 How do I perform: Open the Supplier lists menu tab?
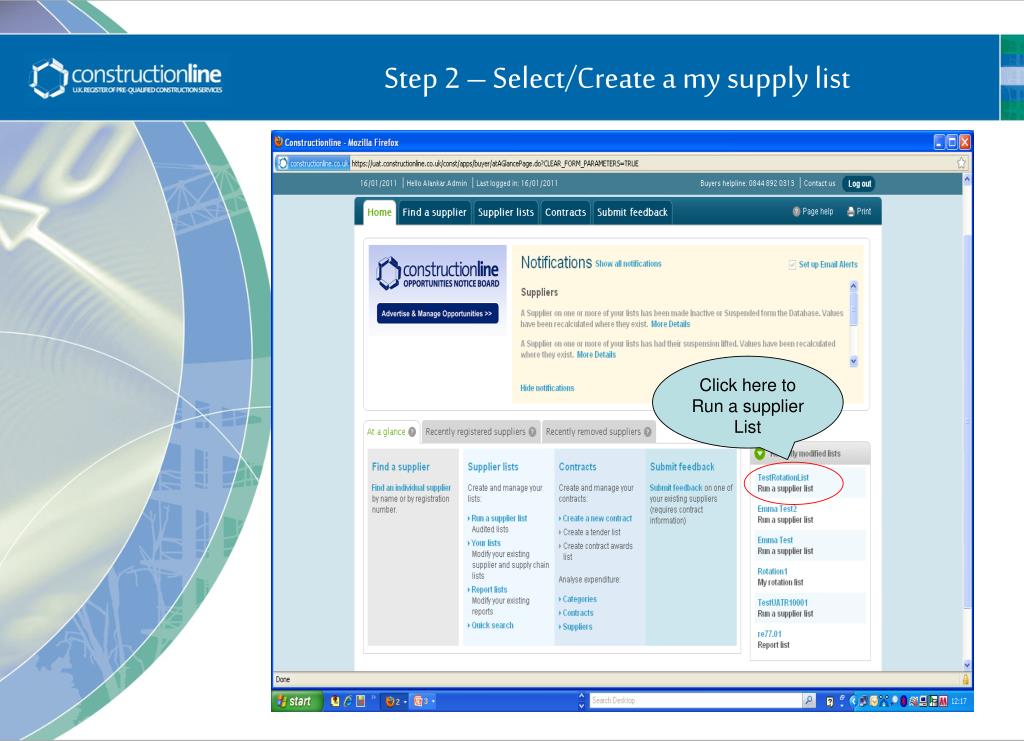coord(505,212)
